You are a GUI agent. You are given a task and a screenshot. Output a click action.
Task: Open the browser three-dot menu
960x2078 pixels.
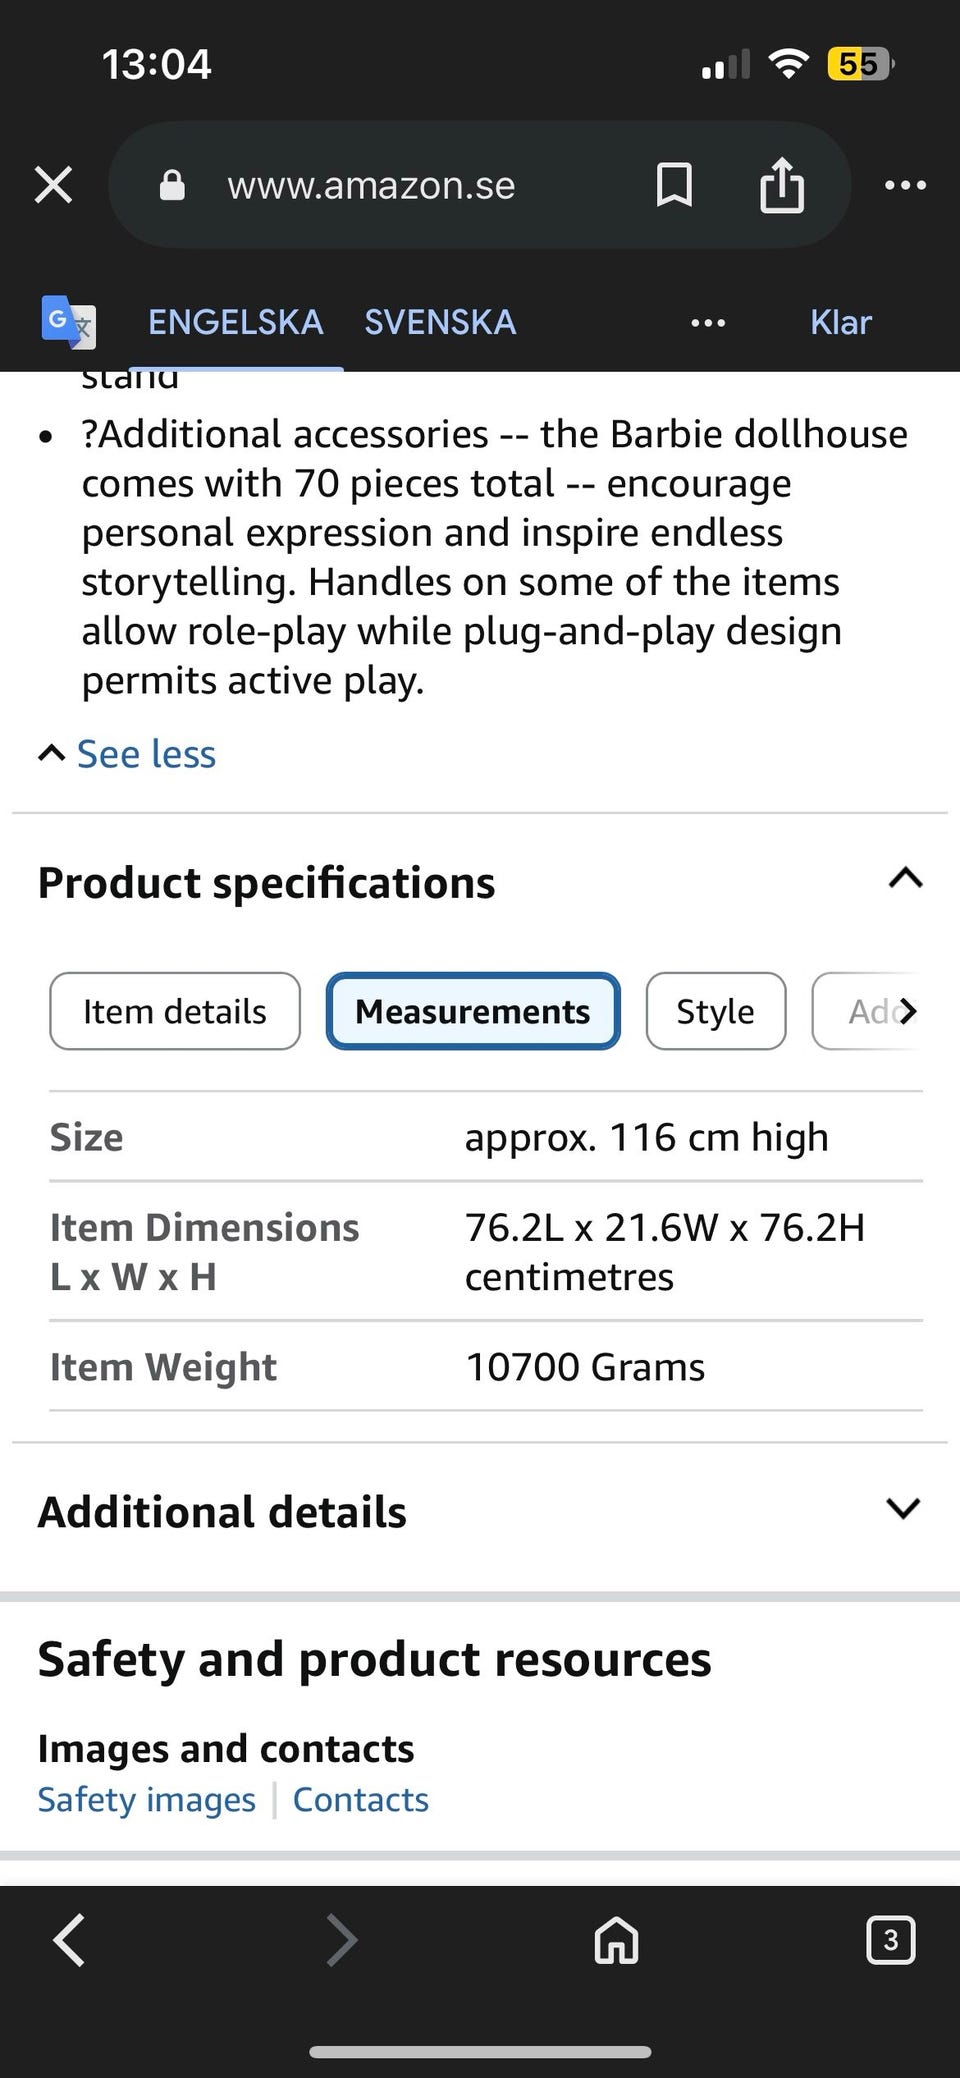(905, 185)
